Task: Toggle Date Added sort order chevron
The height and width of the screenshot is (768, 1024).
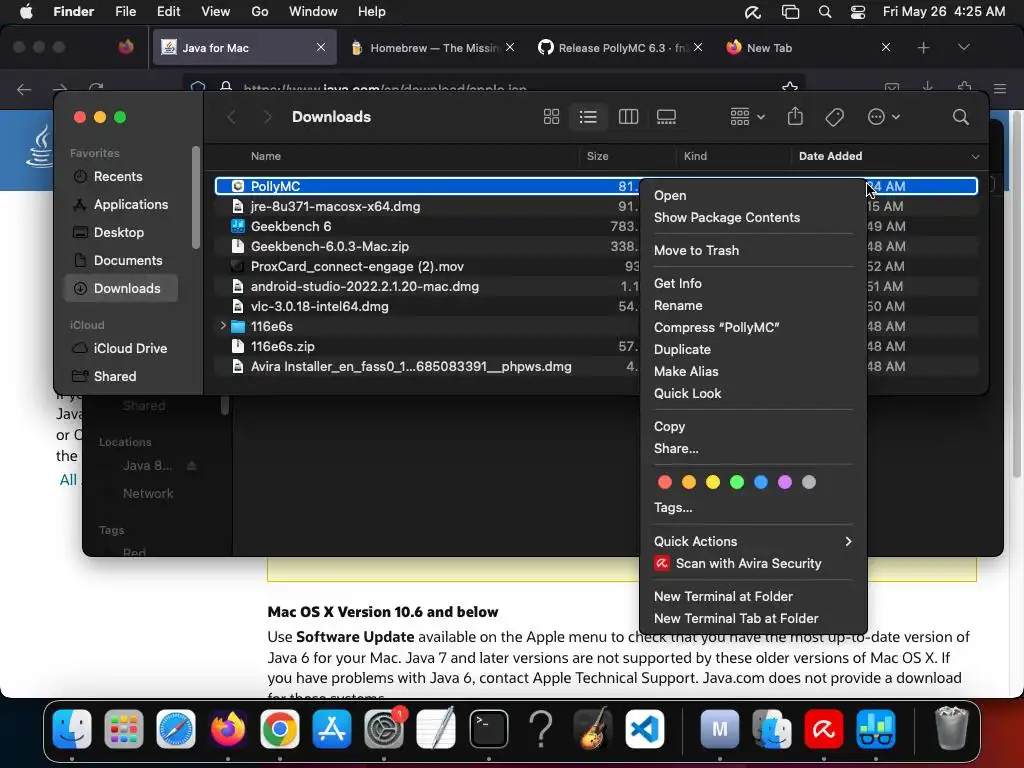Action: pos(975,156)
